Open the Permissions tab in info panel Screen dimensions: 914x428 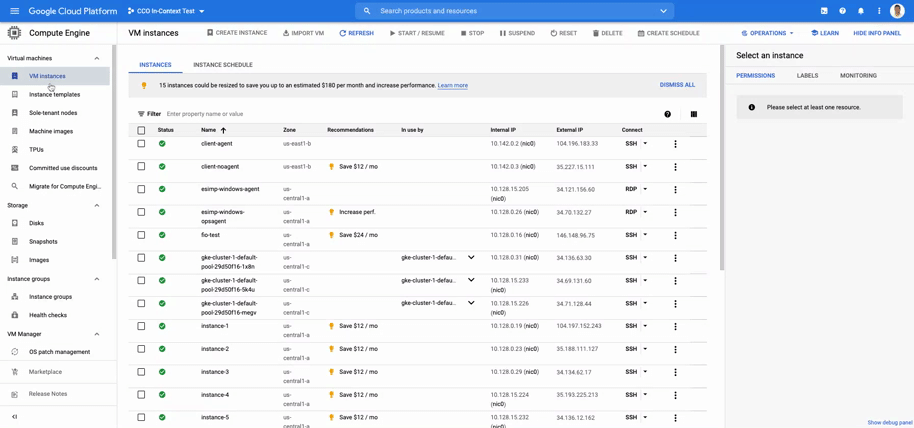tap(755, 75)
